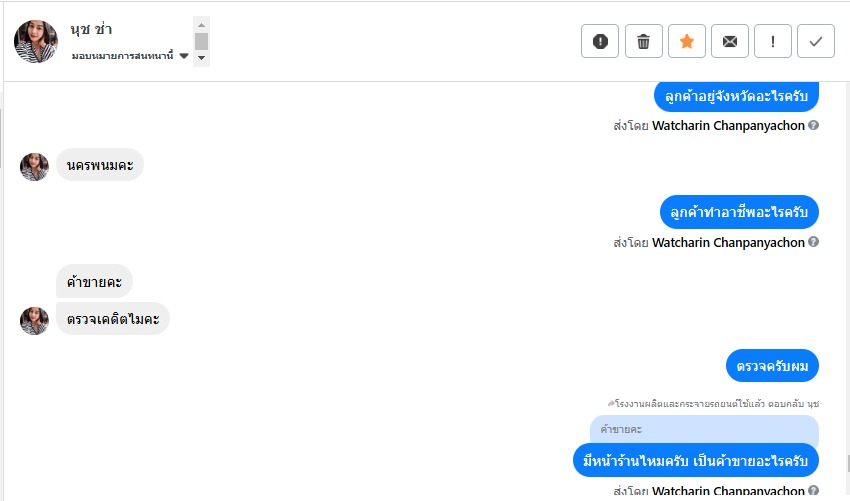Click sender name Watcharin Chanpanyachon under first message
Viewport: 850px width, 501px height.
click(728, 126)
